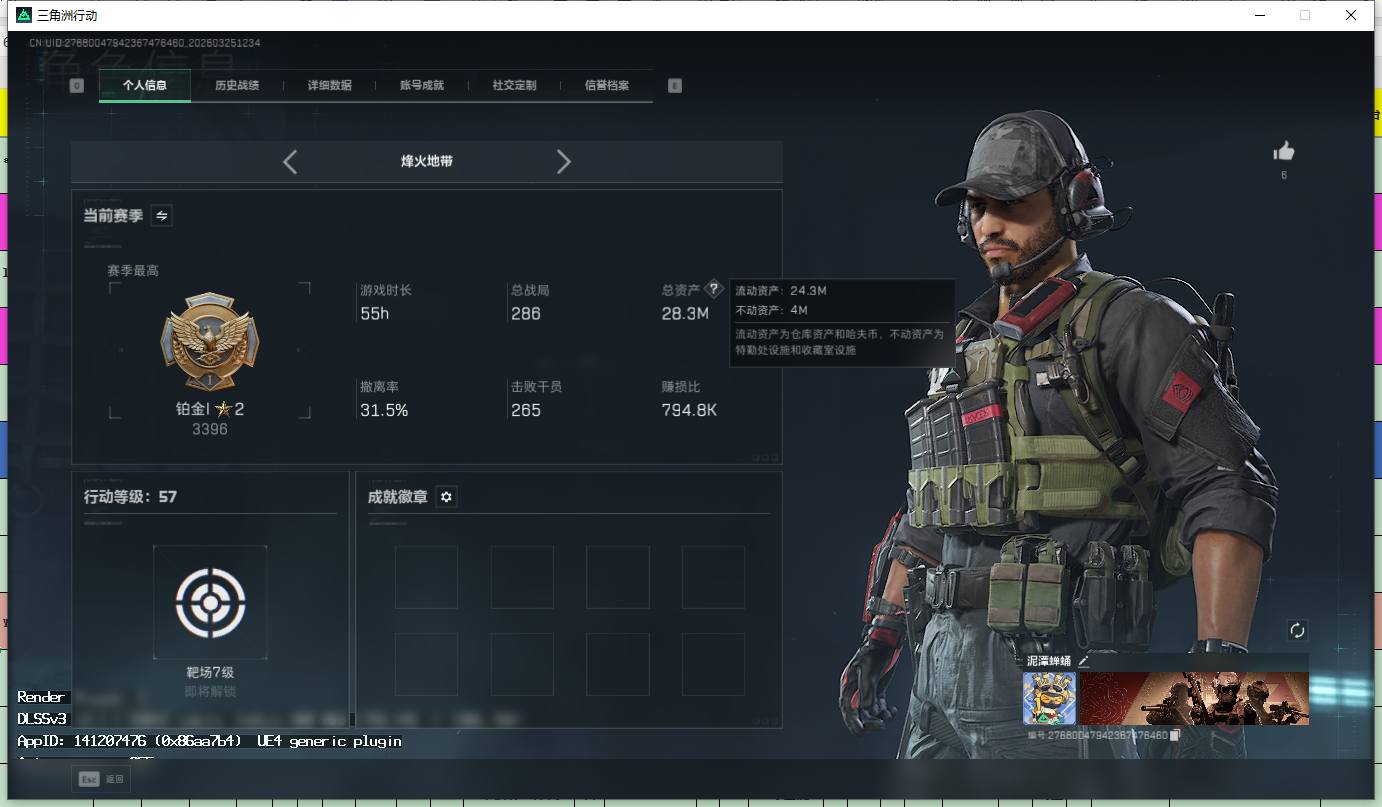Click the 总战局 value 286

526,314
